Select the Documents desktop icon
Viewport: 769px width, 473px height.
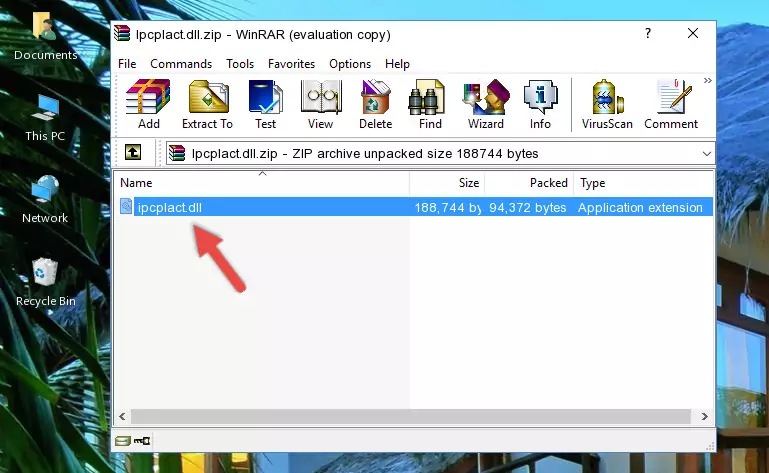(x=46, y=36)
